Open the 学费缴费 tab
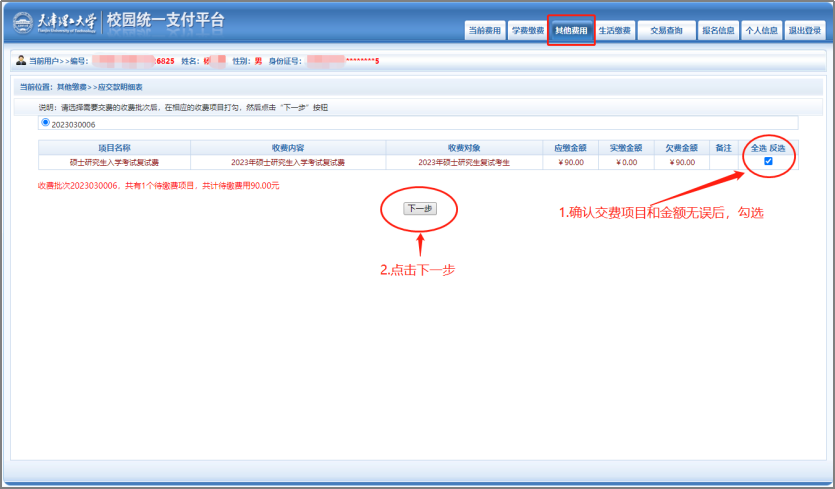Viewport: 835px width, 489px height. pyautogui.click(x=527, y=30)
